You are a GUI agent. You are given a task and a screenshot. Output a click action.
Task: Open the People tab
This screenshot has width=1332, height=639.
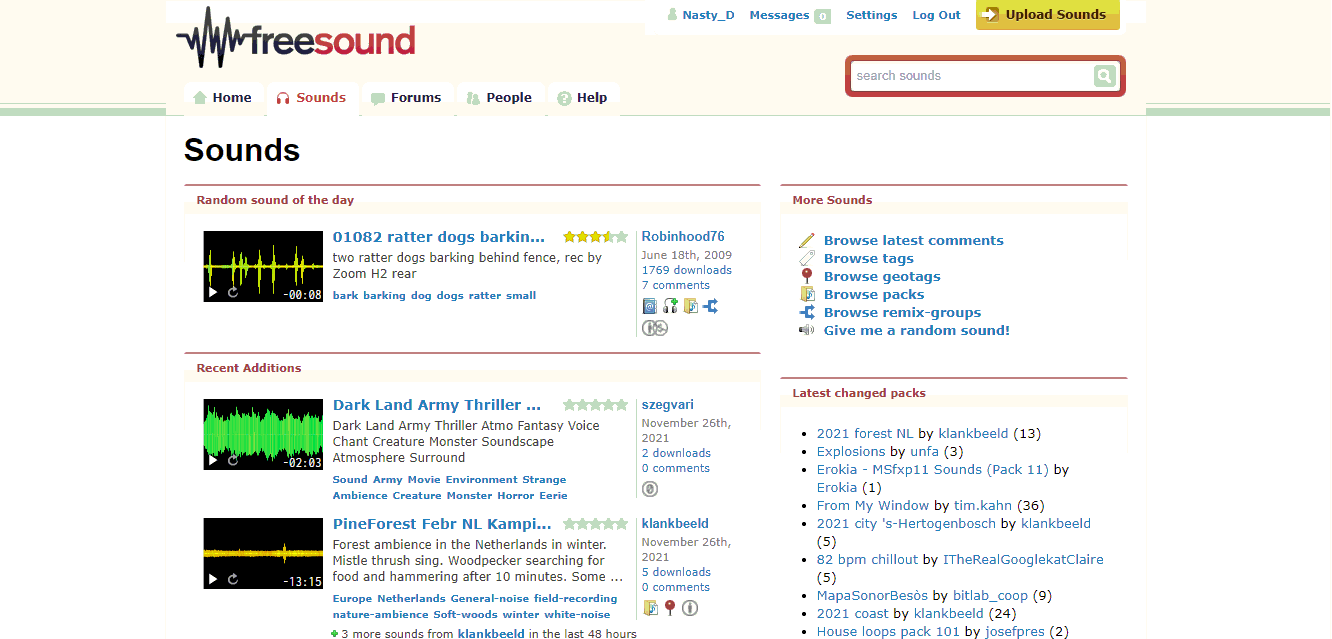click(x=499, y=98)
